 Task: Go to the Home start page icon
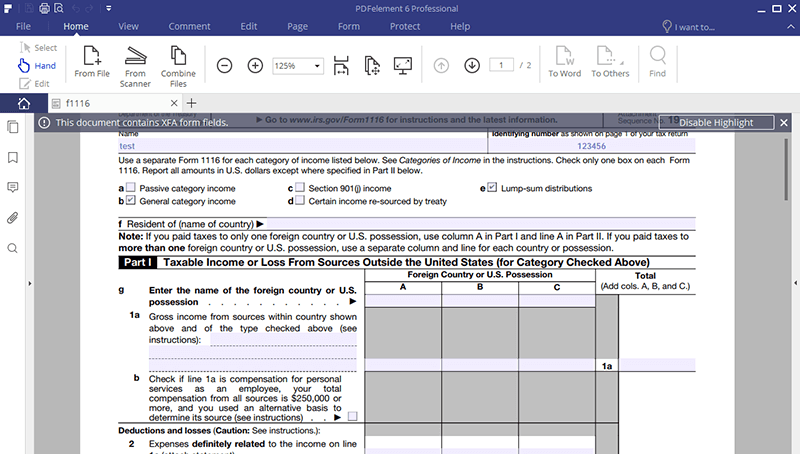click(x=23, y=103)
